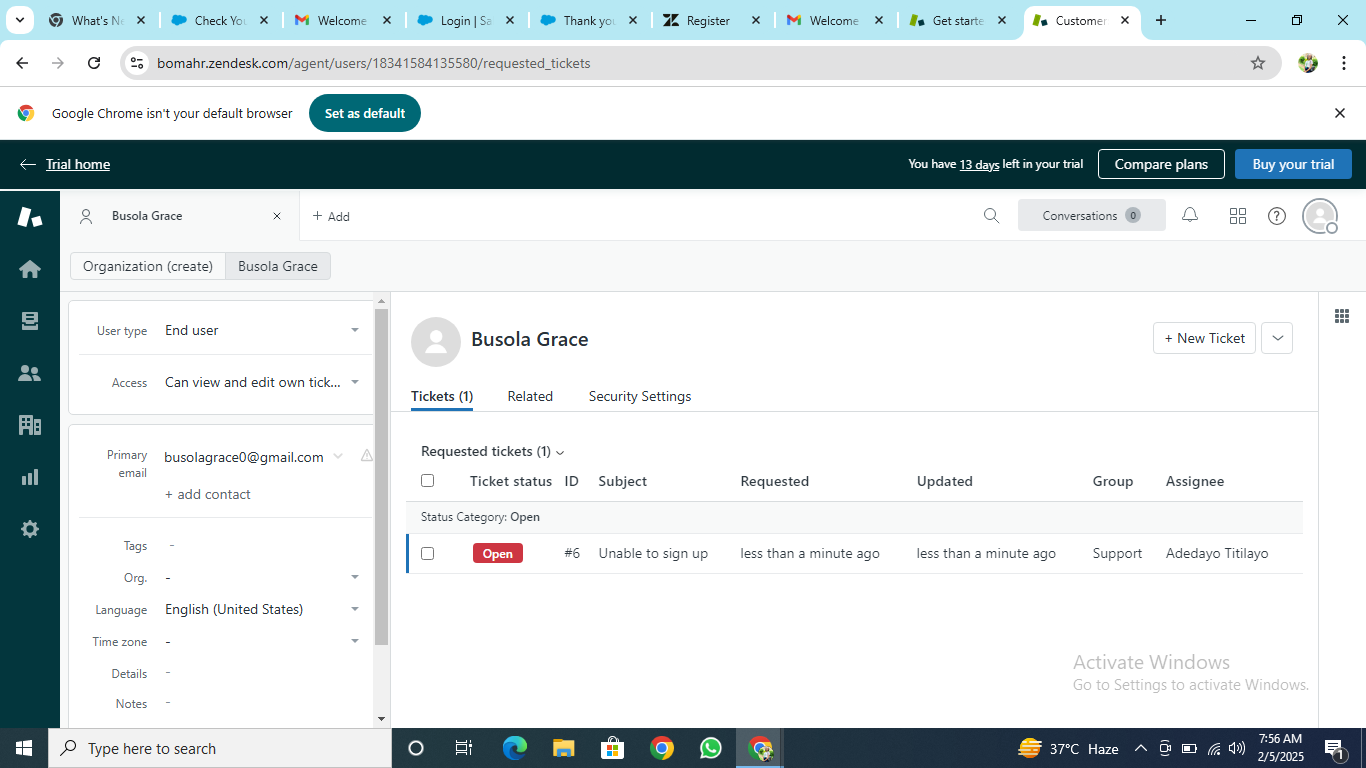
Task: Open the Zendesk products grid icon
Action: coord(1238,216)
